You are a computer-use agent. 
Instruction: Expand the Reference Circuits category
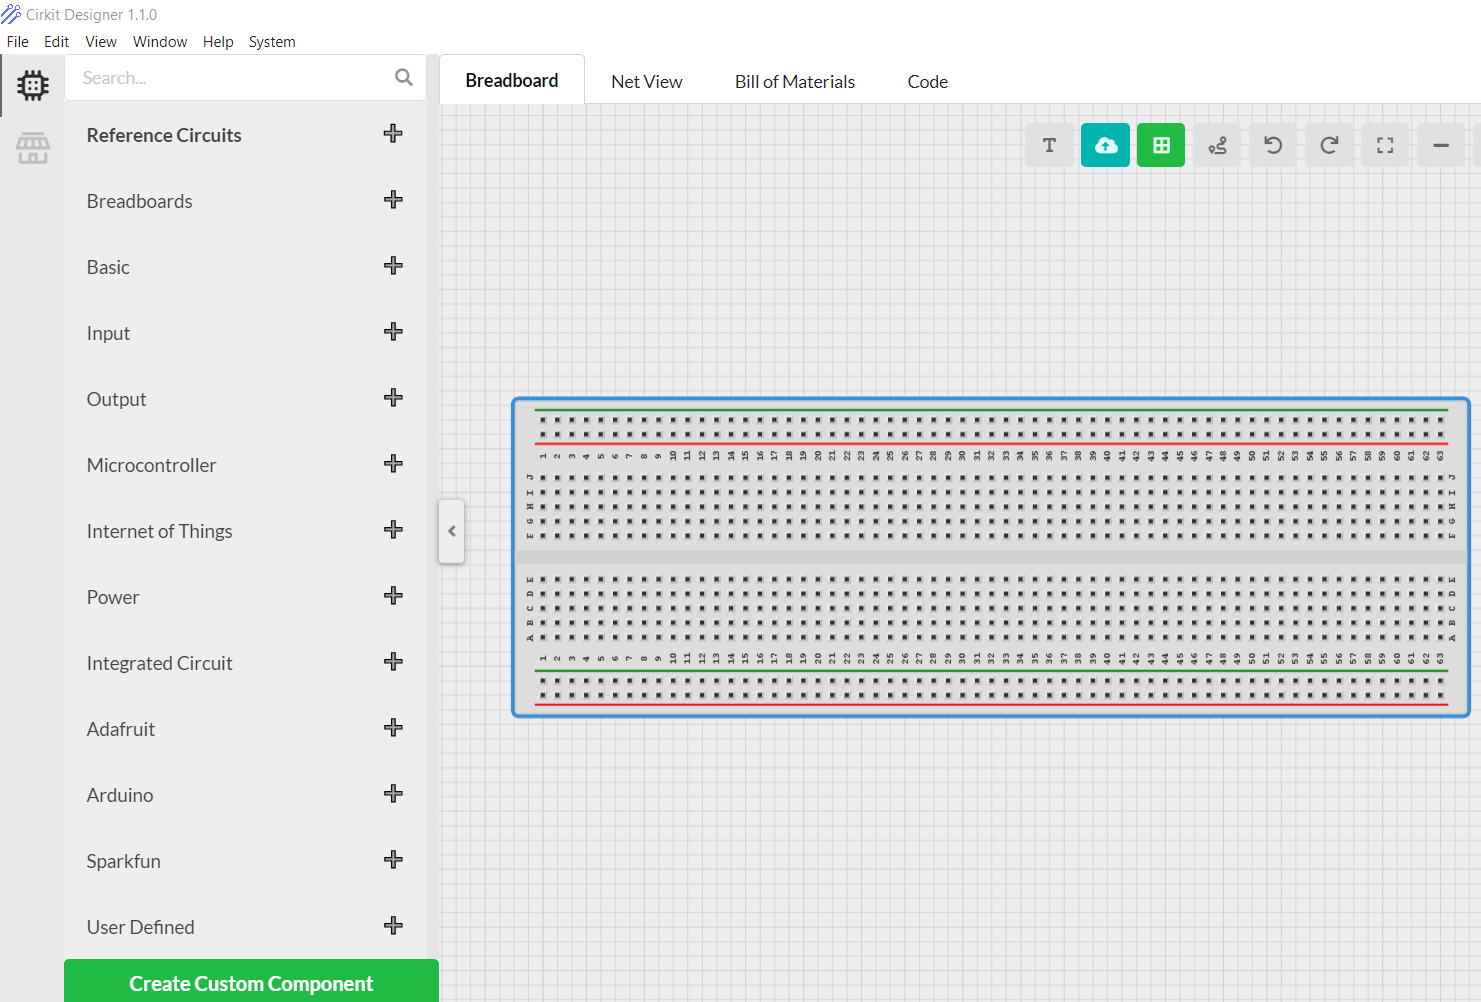coord(393,134)
